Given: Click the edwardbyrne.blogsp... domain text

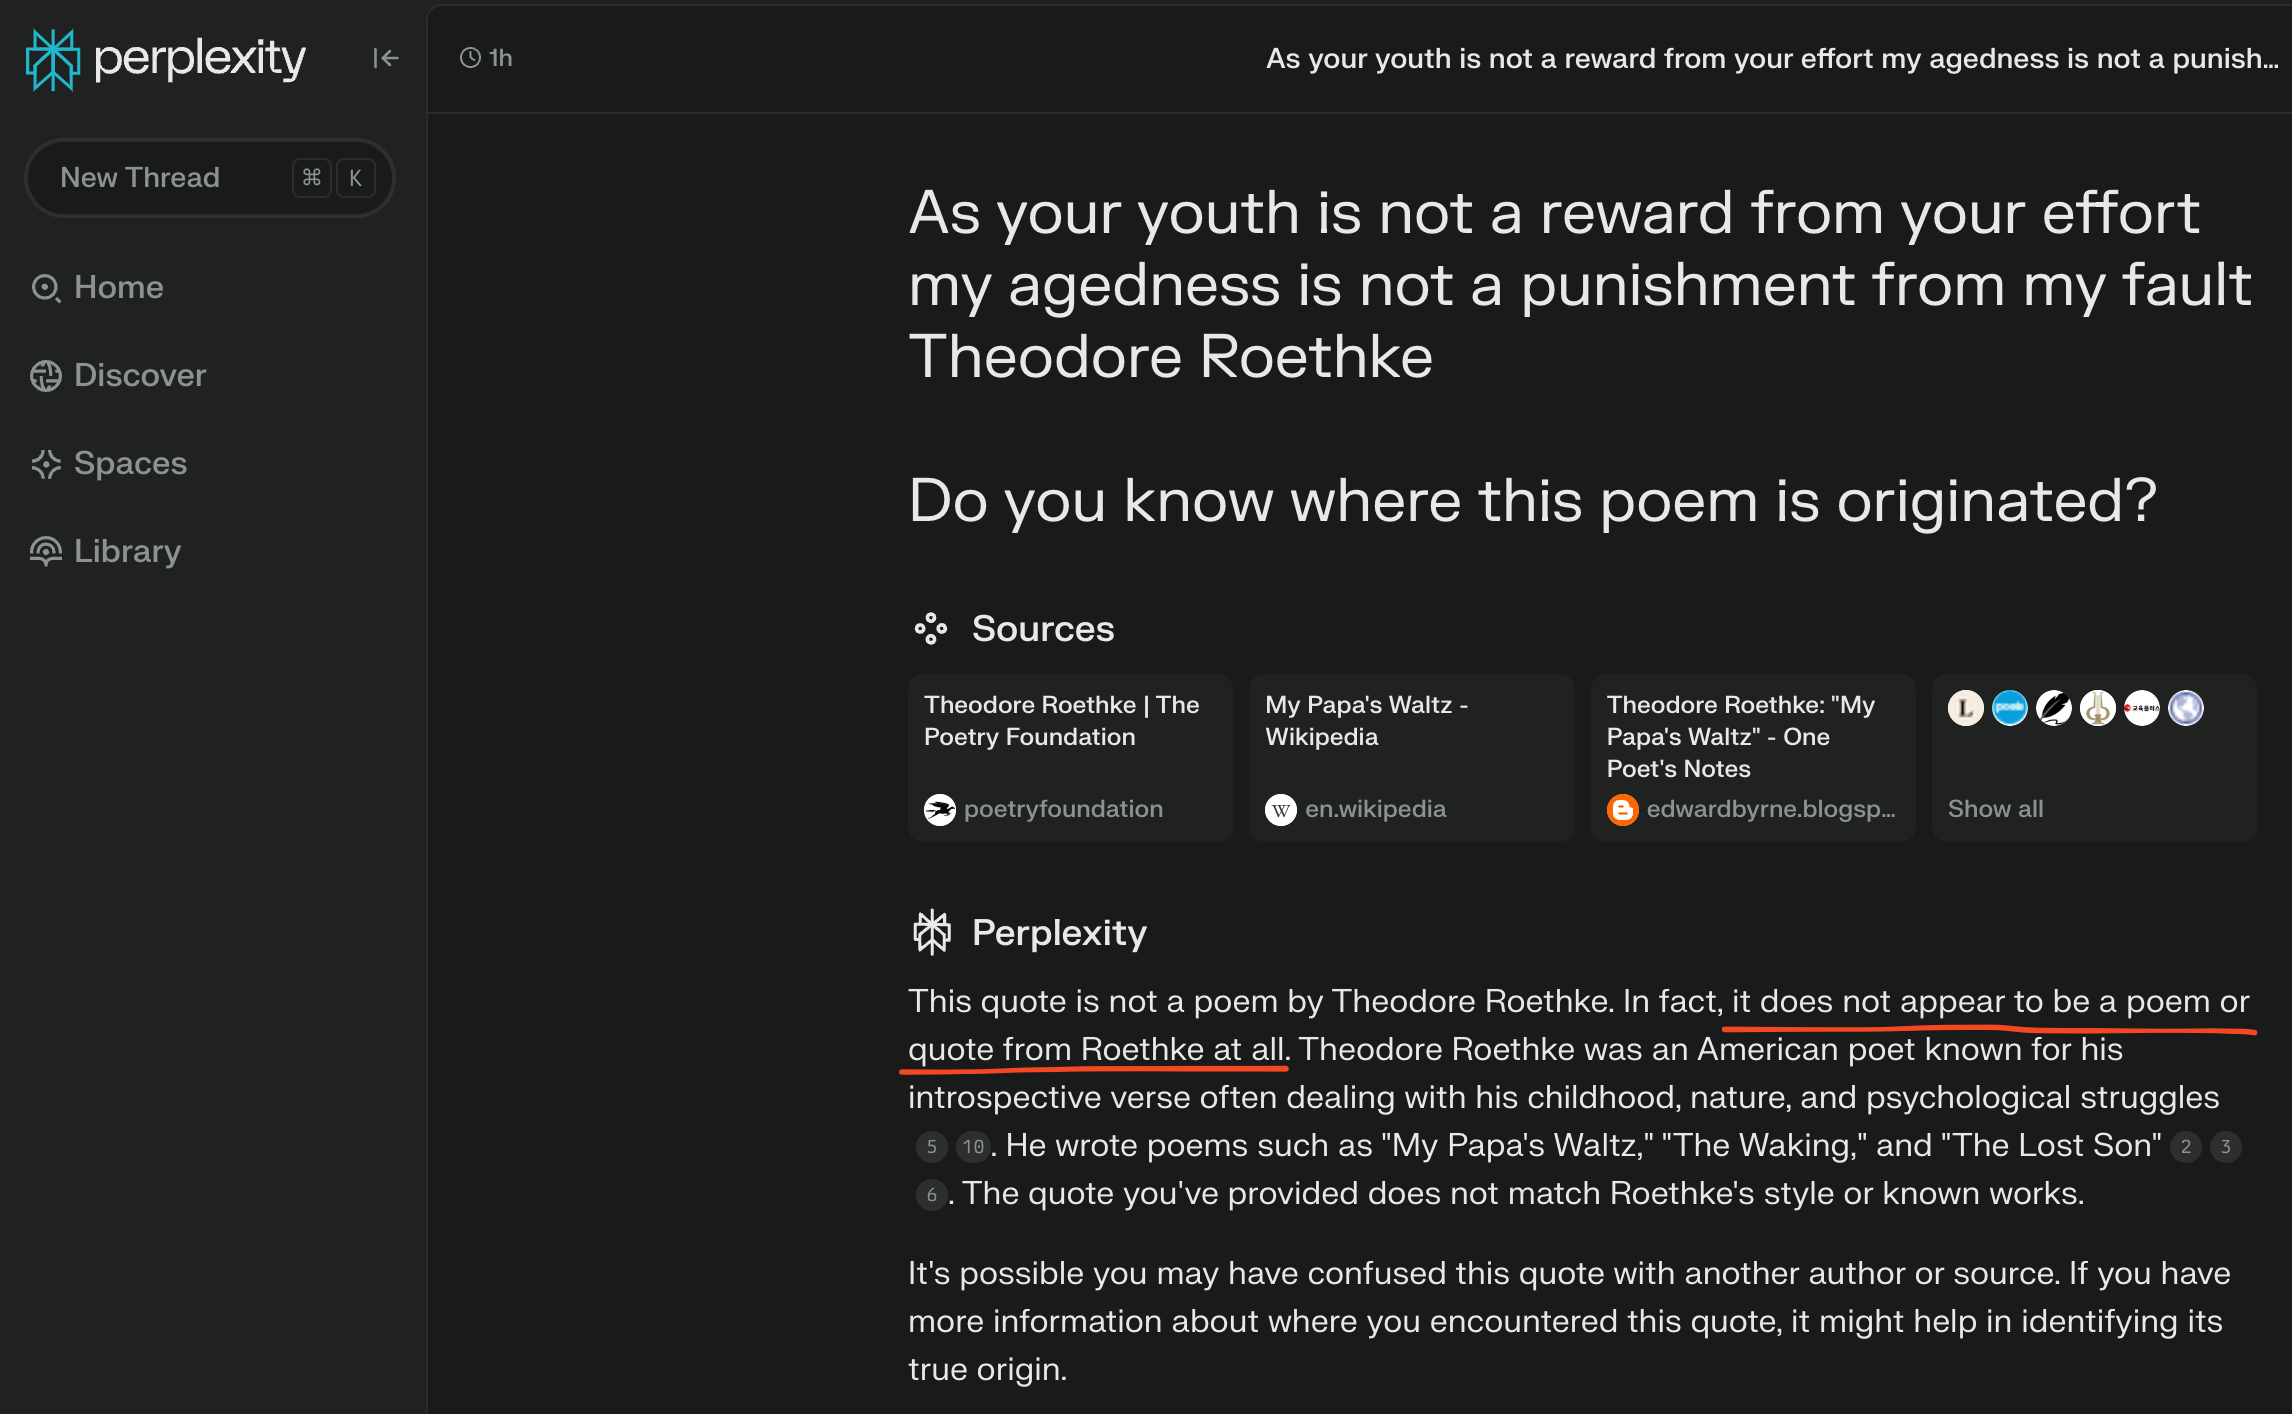Looking at the screenshot, I should 1771,809.
